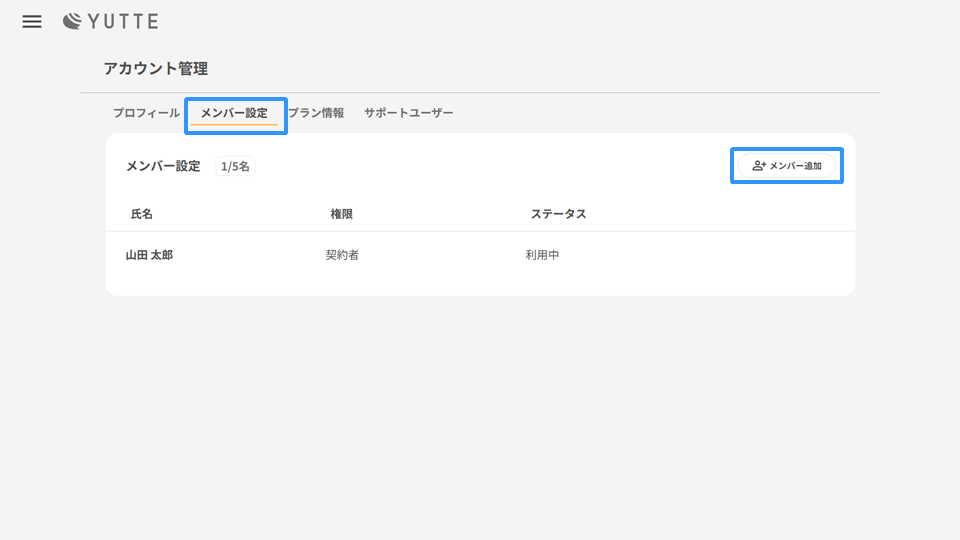The width and height of the screenshot is (960, 540).
Task: Click the ステータス column header
Action: (x=558, y=214)
